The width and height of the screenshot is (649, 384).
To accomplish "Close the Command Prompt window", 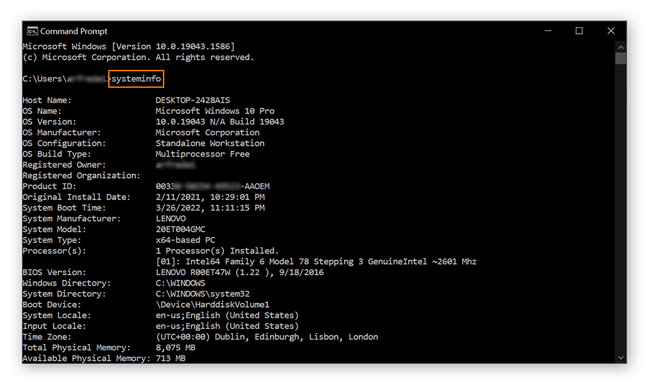I will point(611,31).
